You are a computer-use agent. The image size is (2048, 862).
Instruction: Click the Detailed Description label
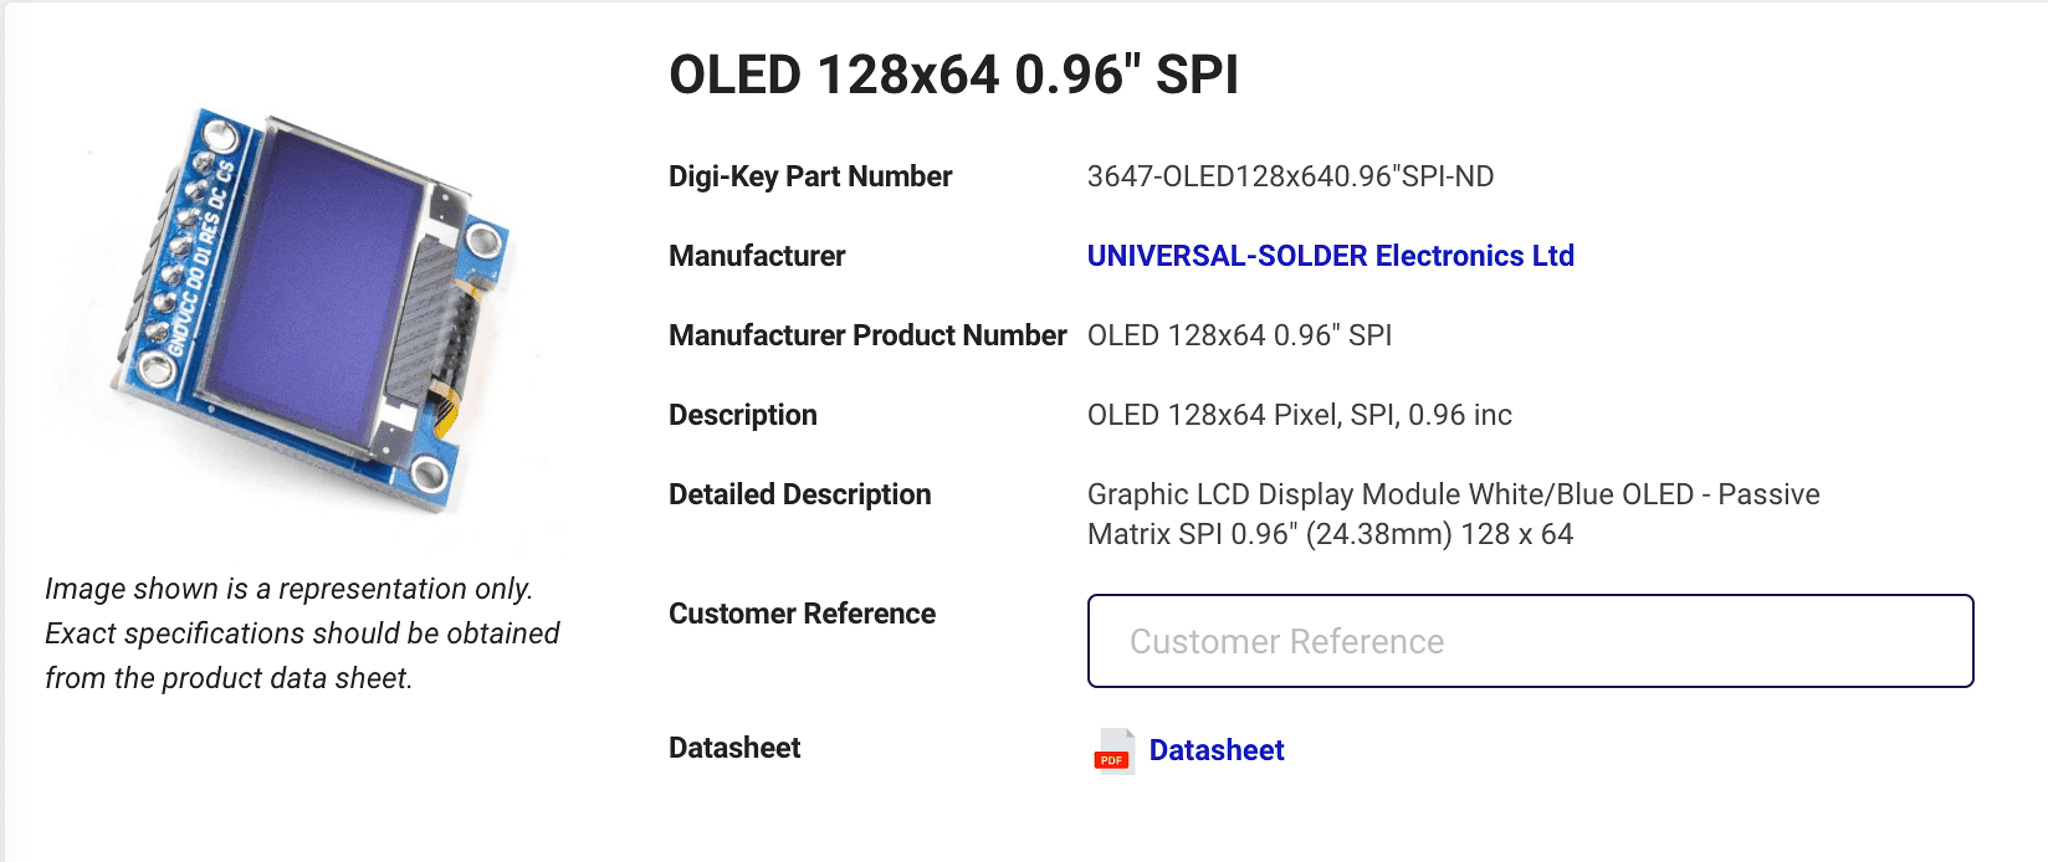[x=800, y=494]
